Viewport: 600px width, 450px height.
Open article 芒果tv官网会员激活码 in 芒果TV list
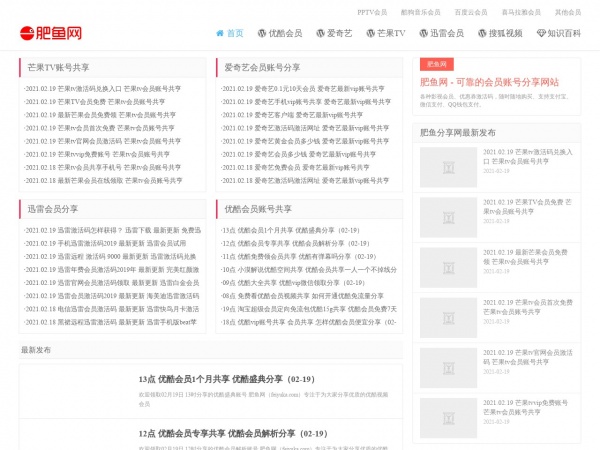coord(103,141)
